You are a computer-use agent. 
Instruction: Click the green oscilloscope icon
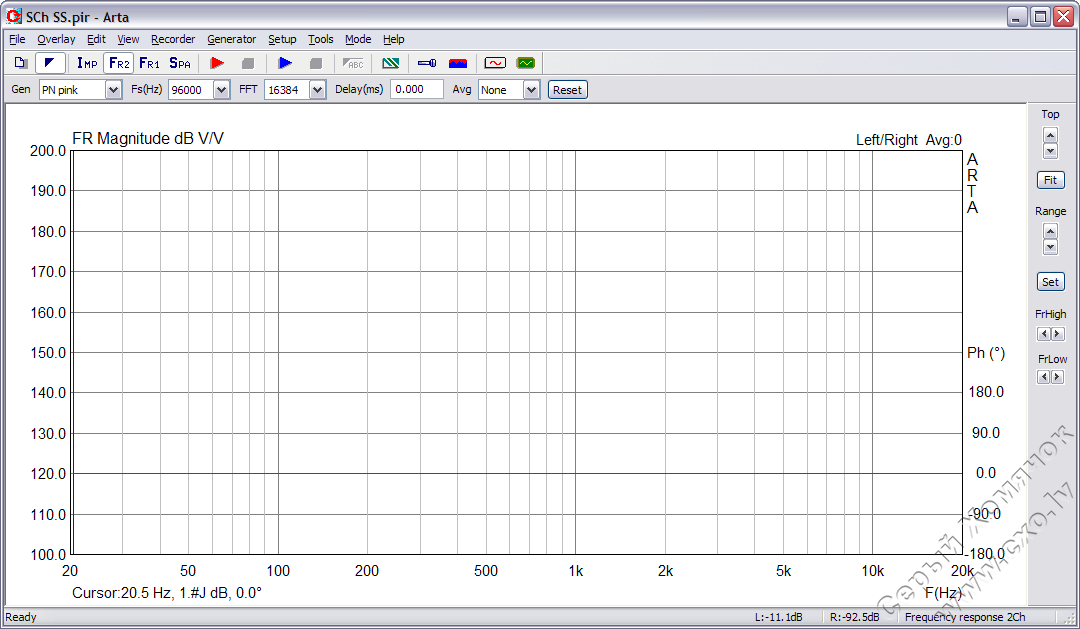(526, 63)
